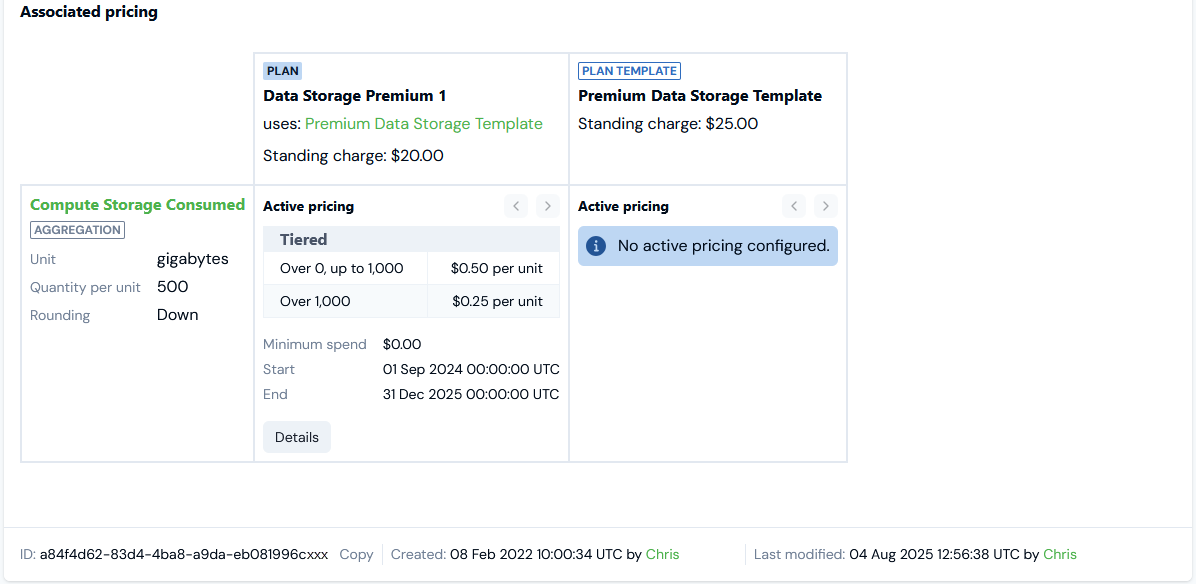Image resolution: width=1196 pixels, height=584 pixels.
Task: Click Chris next to the Created date
Action: 662,554
